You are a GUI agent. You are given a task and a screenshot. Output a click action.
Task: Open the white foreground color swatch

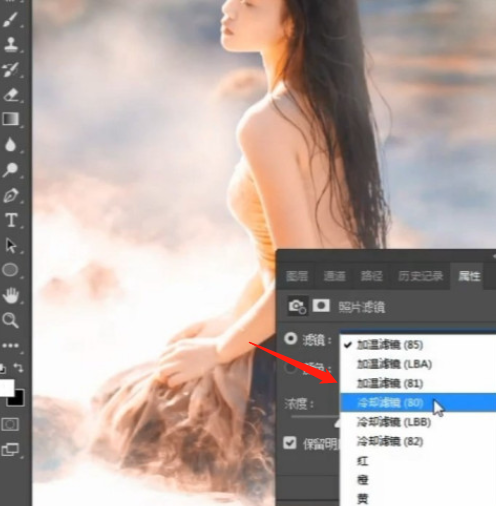(7, 388)
